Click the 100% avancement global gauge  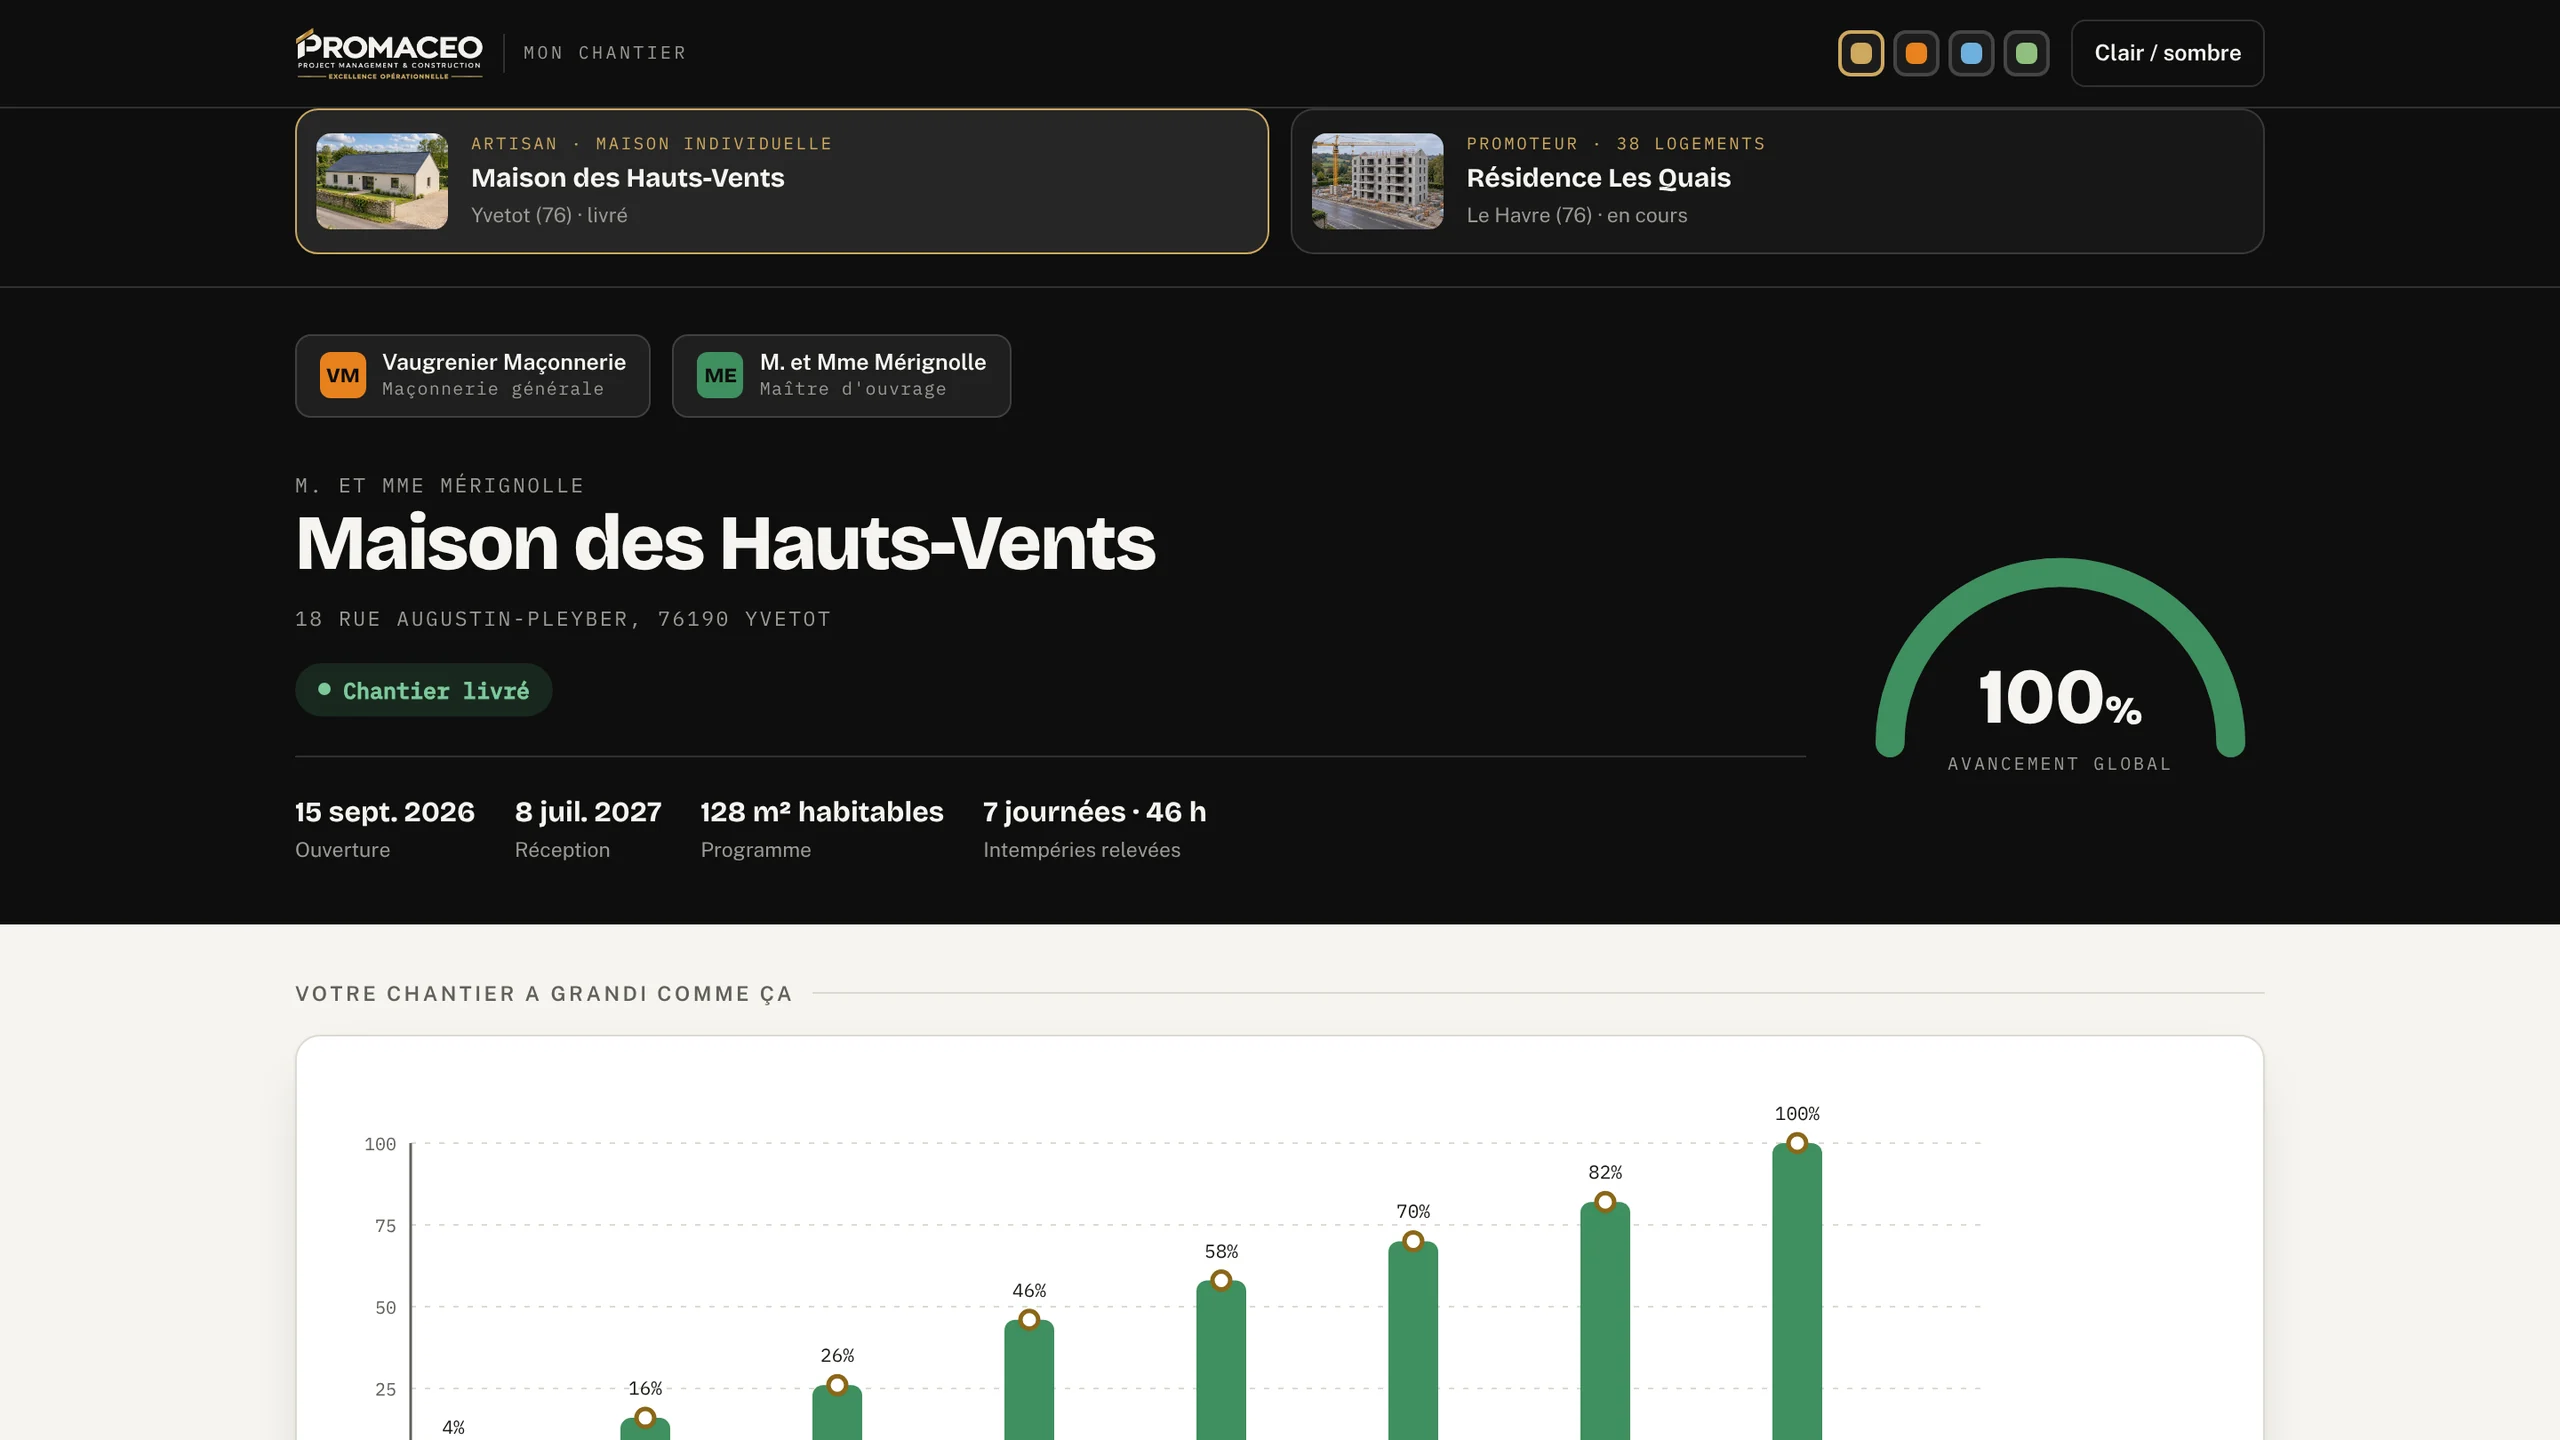(x=2060, y=665)
